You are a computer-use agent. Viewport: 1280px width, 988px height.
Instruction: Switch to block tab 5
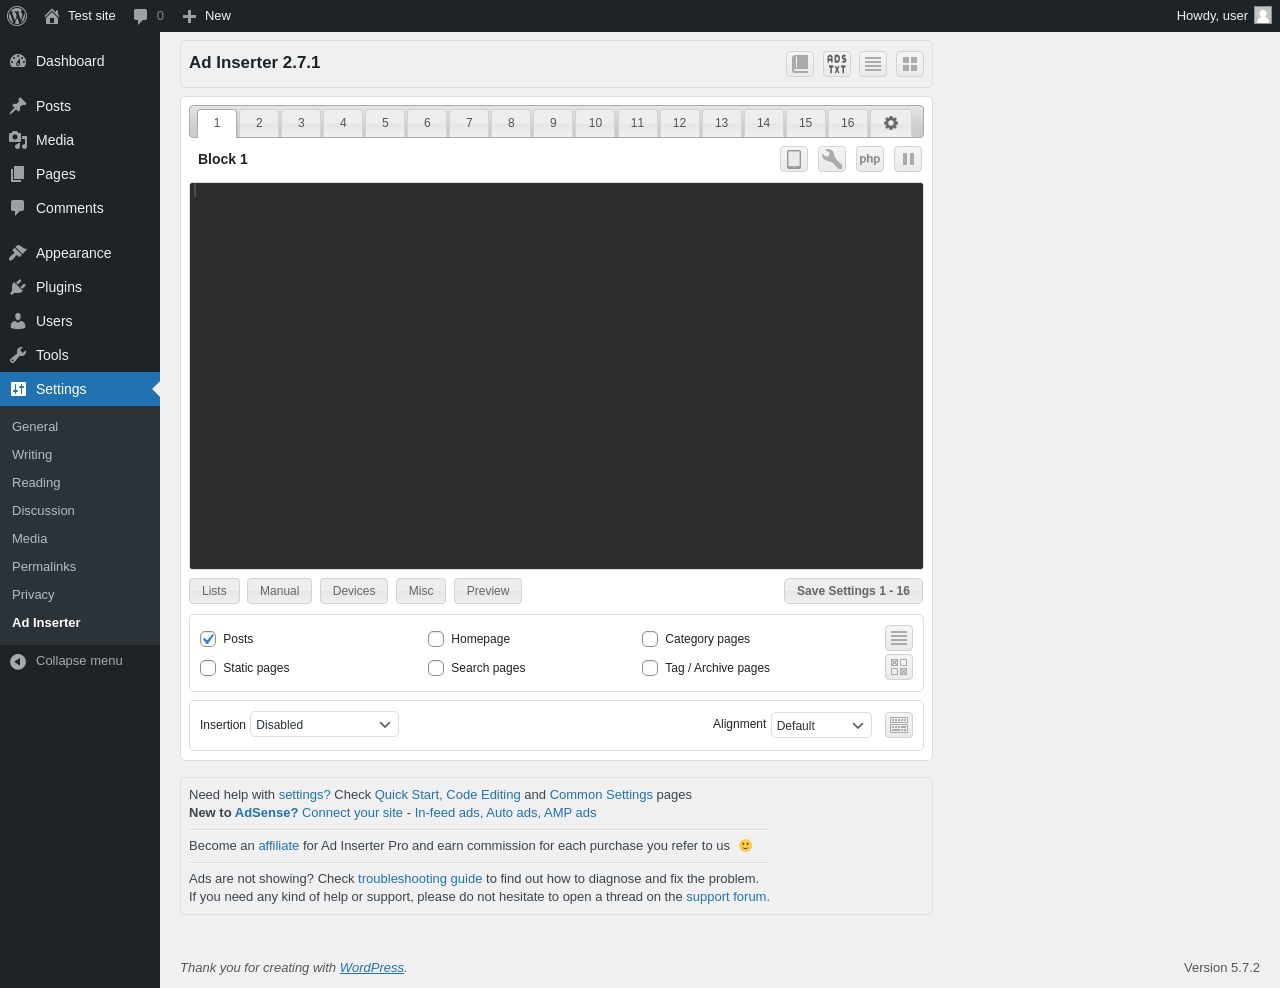tap(385, 123)
